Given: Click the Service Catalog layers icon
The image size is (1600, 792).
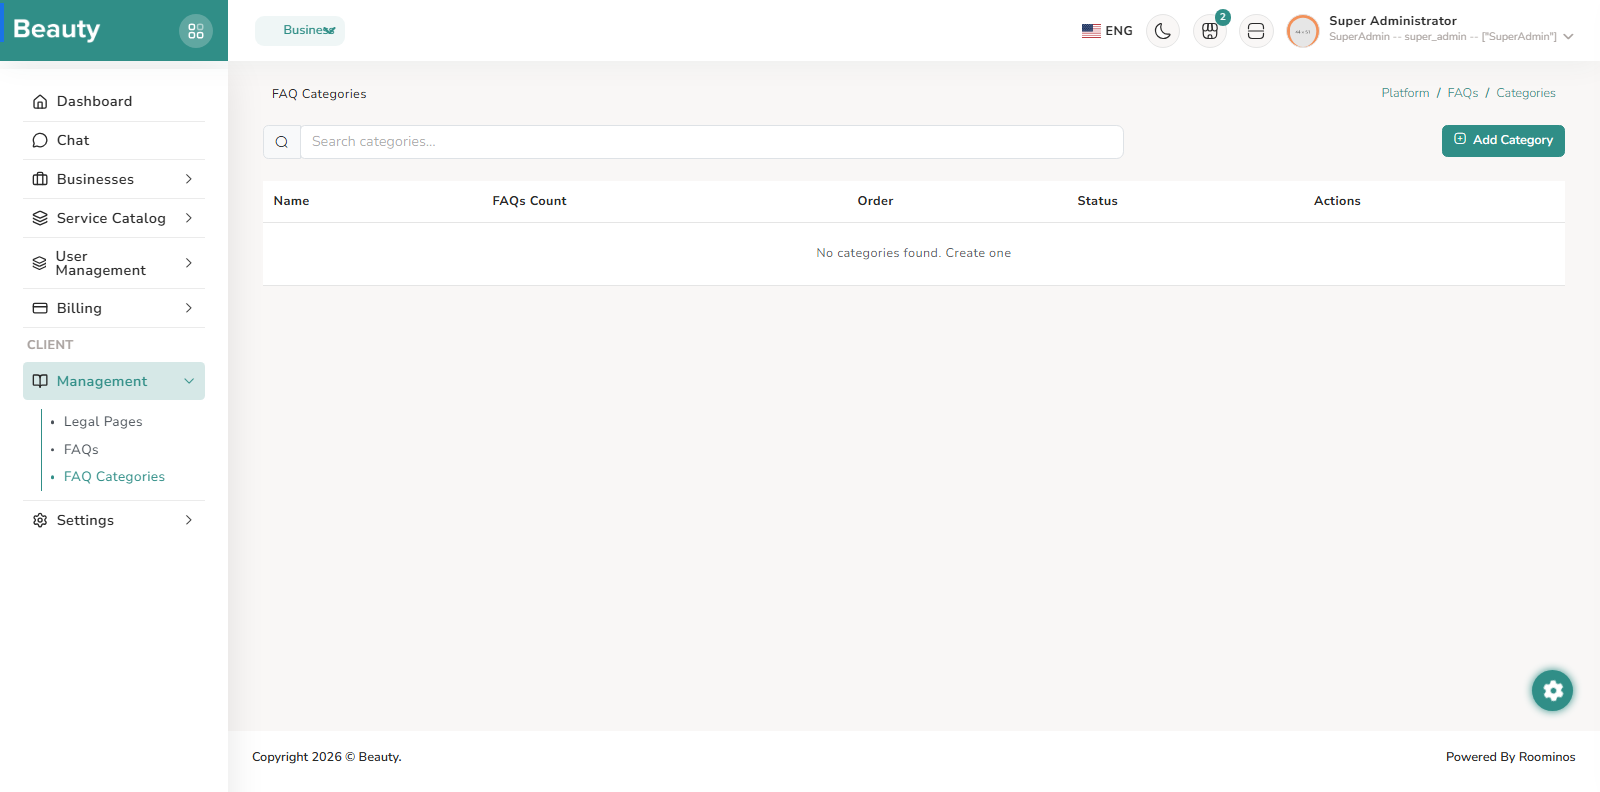Looking at the screenshot, I should coord(40,218).
